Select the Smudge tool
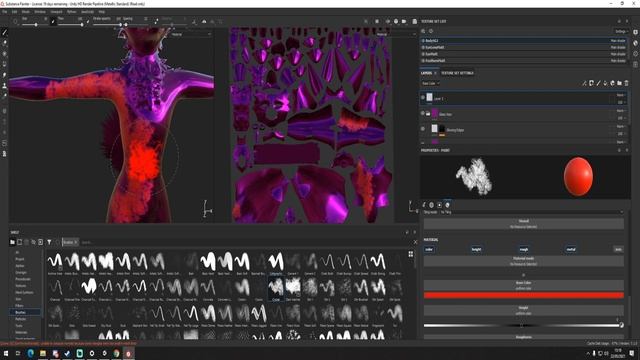Image resolution: width=640 pixels, height=360 pixels. pos(4,75)
